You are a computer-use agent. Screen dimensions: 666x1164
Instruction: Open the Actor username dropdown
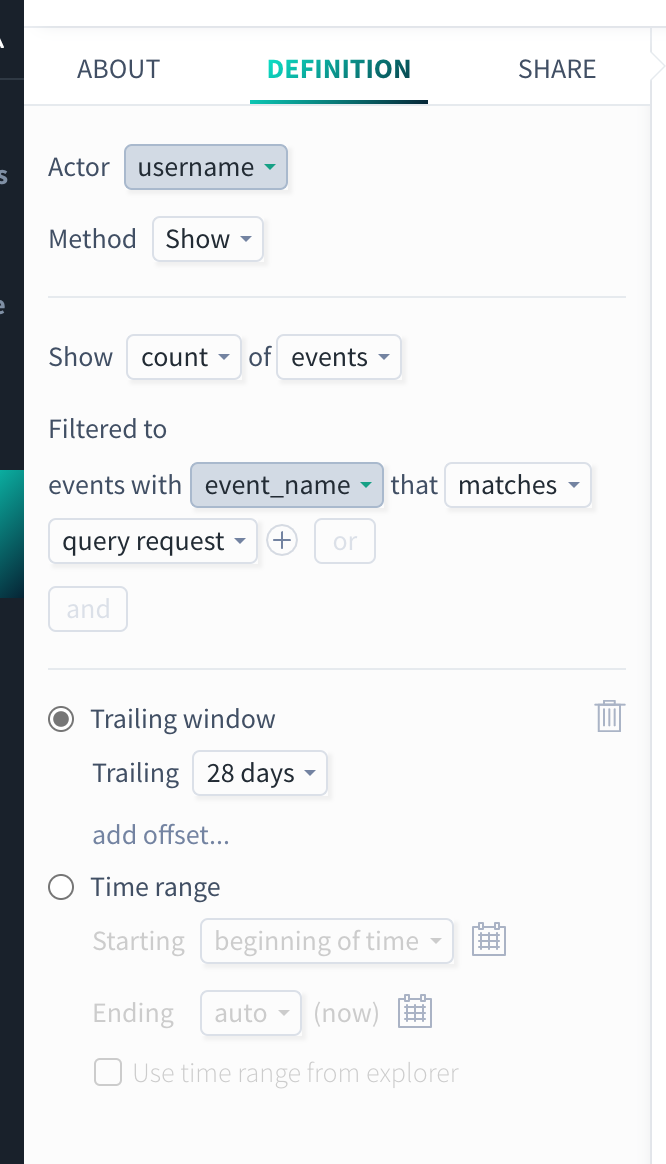click(x=206, y=167)
